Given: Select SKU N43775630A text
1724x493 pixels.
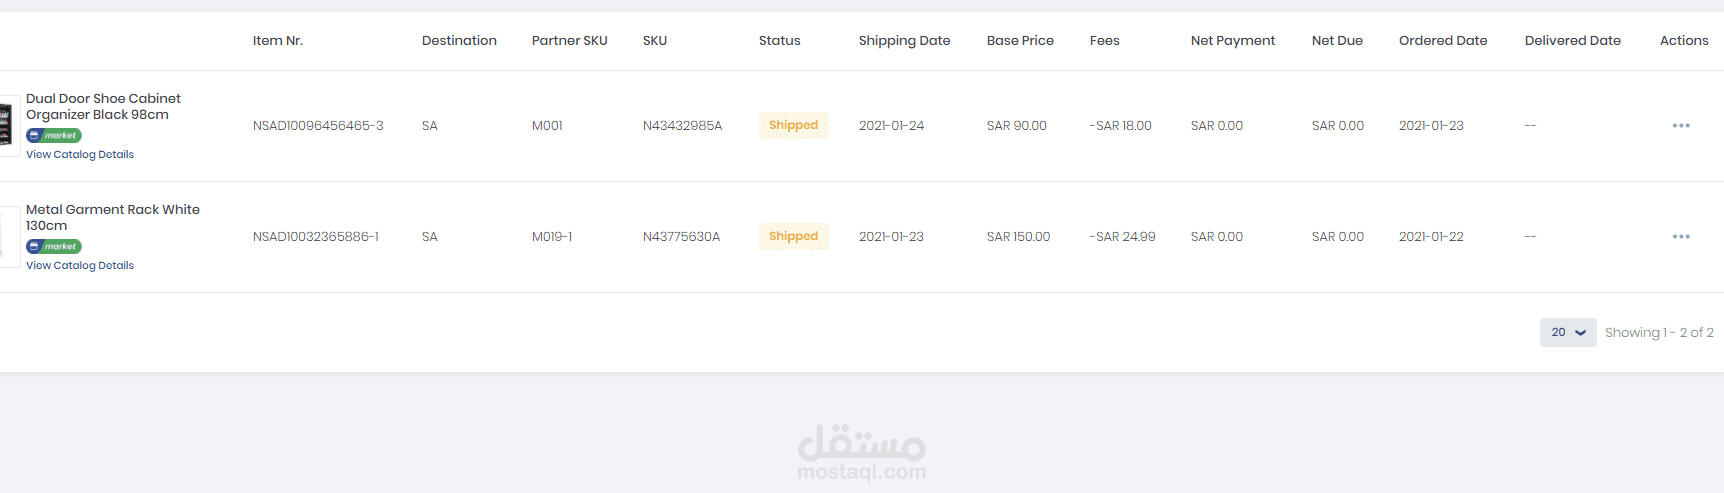Looking at the screenshot, I should coord(681,237).
